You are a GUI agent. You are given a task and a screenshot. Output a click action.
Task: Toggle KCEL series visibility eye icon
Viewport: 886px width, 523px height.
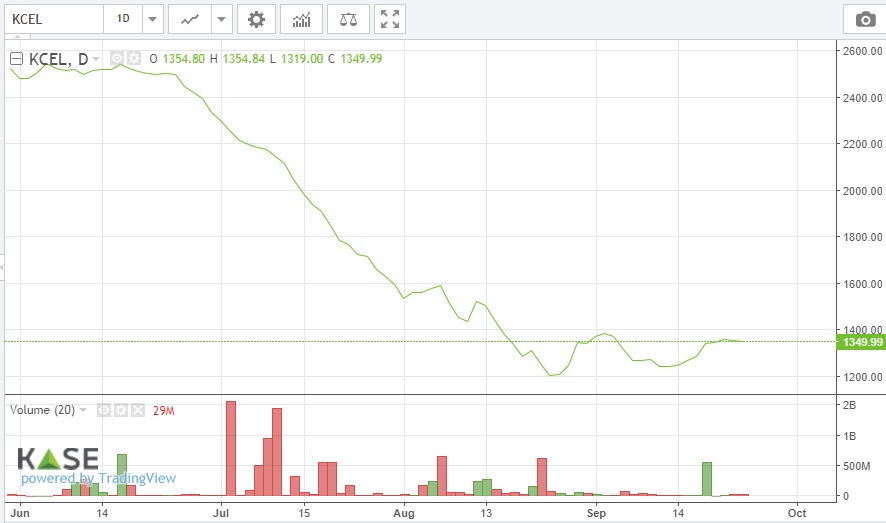click(x=116, y=58)
